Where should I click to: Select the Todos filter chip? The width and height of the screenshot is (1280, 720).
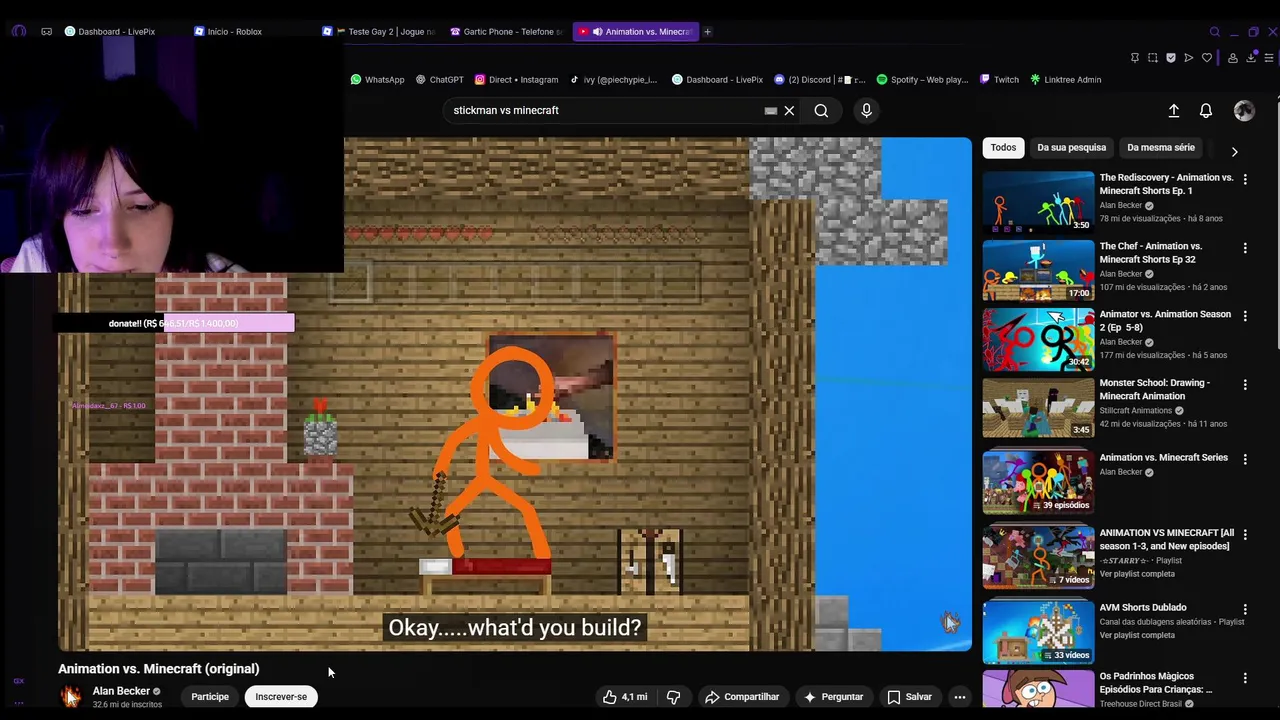[x=1003, y=148]
